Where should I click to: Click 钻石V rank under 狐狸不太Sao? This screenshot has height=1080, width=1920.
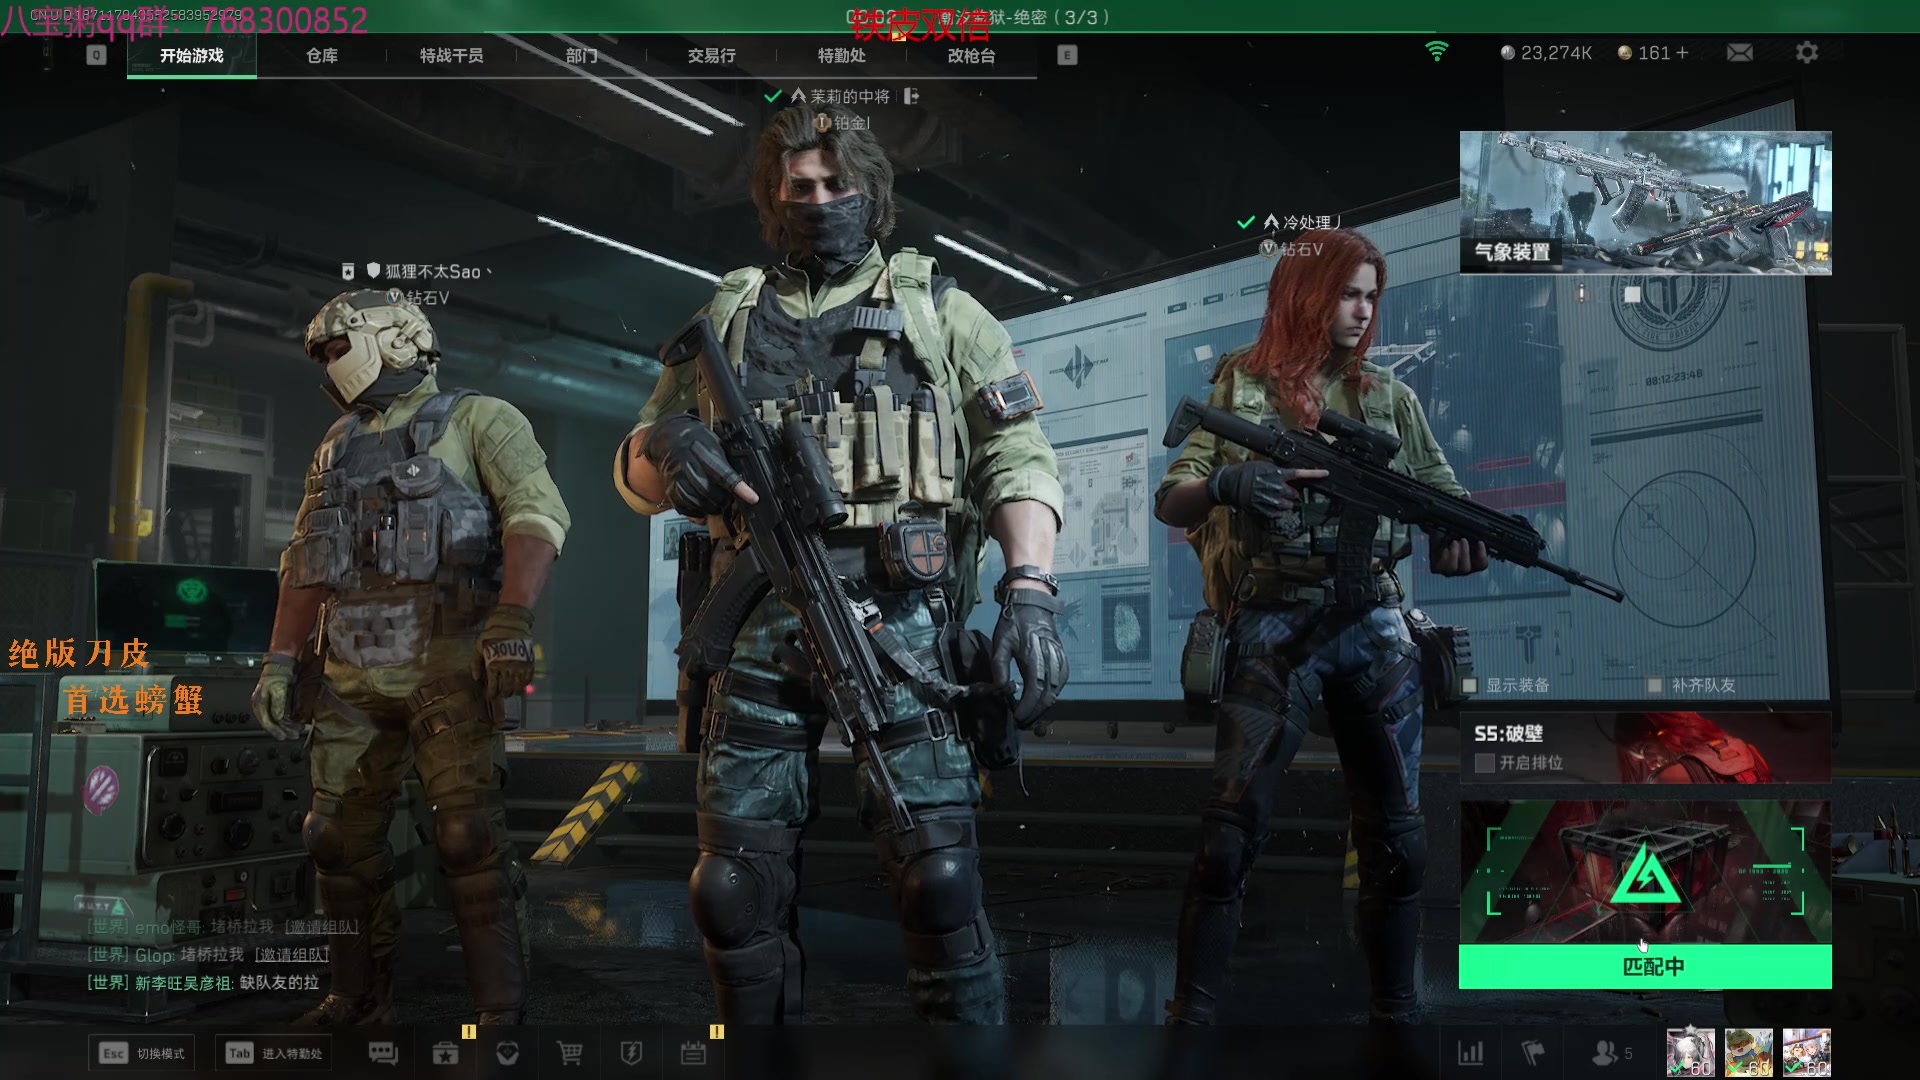428,298
